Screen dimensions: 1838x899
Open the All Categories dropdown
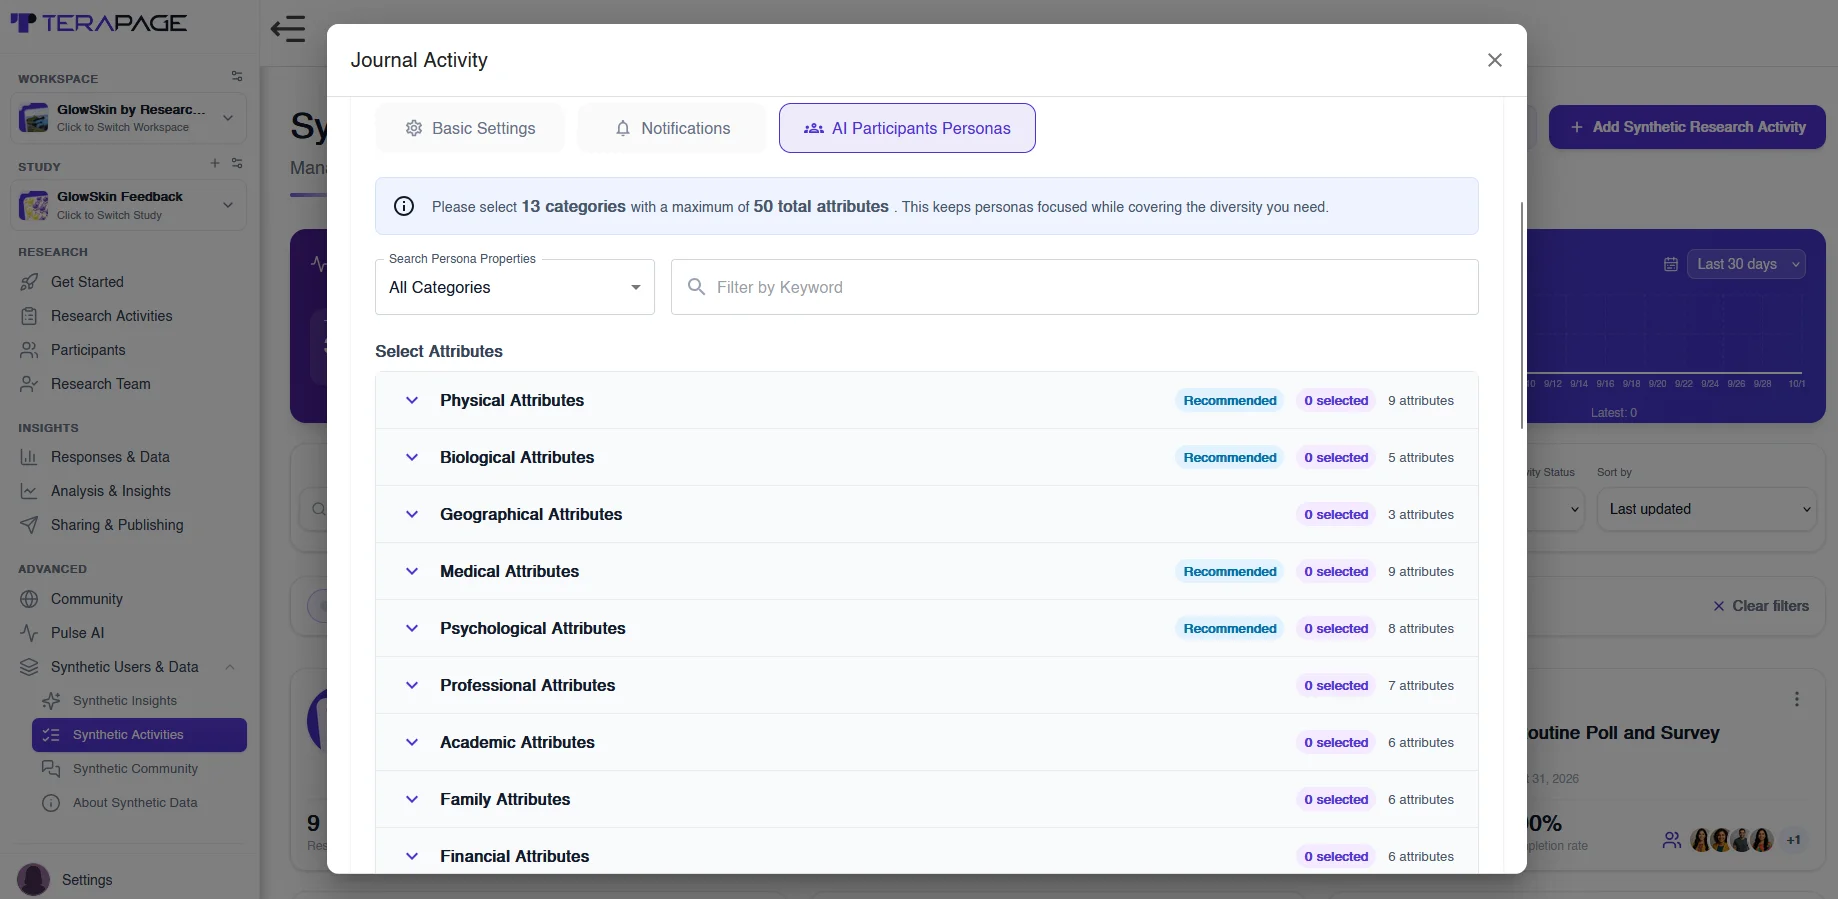tap(515, 287)
